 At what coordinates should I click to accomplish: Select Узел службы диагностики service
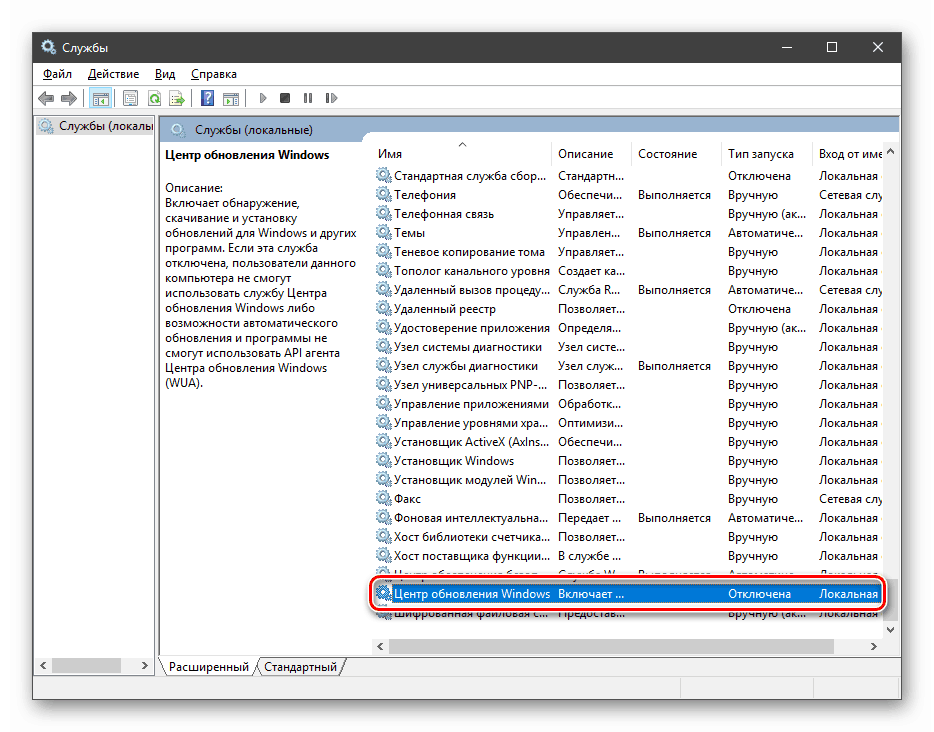(x=628, y=366)
